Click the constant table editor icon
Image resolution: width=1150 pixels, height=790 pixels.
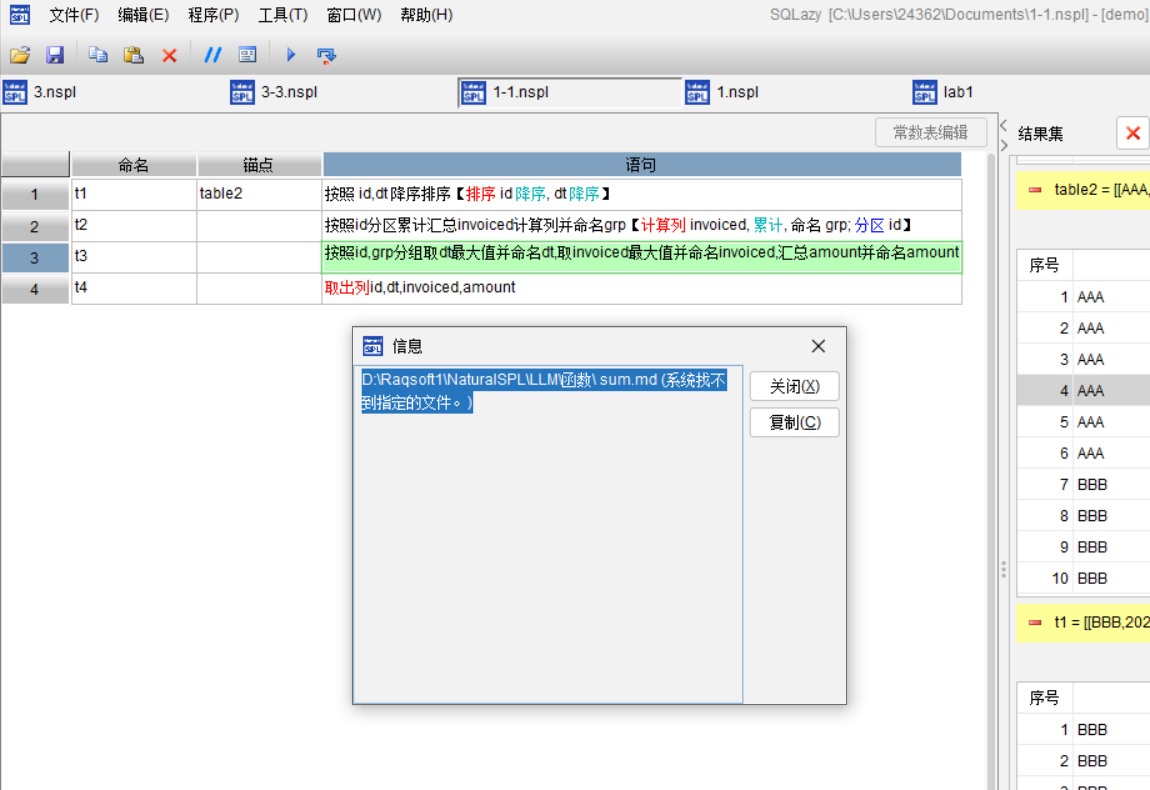coord(248,55)
